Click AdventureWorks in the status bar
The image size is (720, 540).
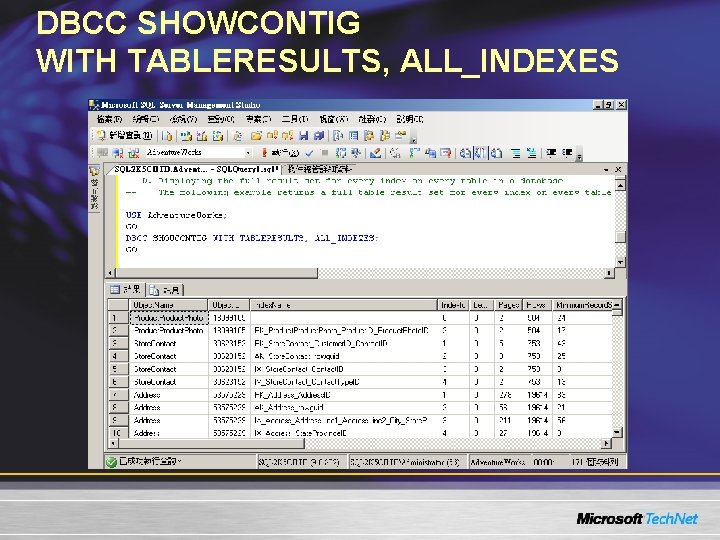[x=498, y=462]
